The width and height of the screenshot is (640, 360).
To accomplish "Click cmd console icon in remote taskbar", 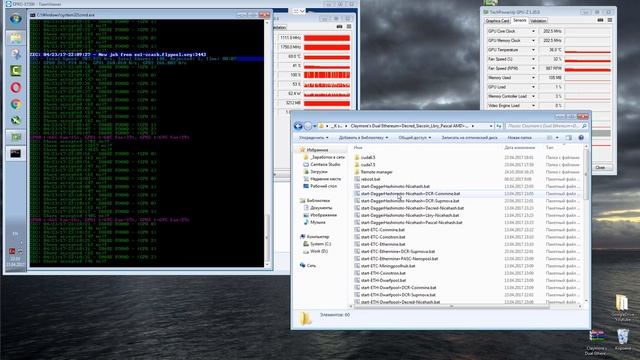I will pos(16,153).
